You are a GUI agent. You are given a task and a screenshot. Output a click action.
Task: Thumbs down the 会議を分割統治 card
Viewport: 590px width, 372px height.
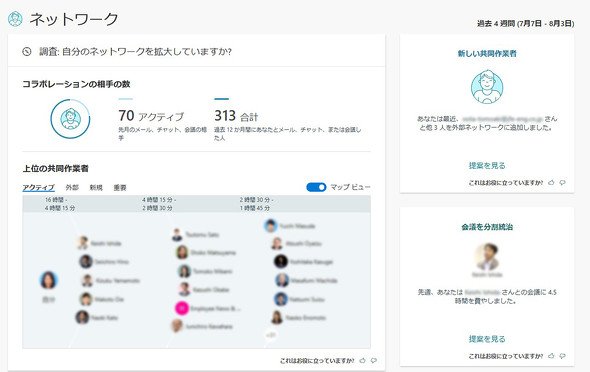[563, 355]
